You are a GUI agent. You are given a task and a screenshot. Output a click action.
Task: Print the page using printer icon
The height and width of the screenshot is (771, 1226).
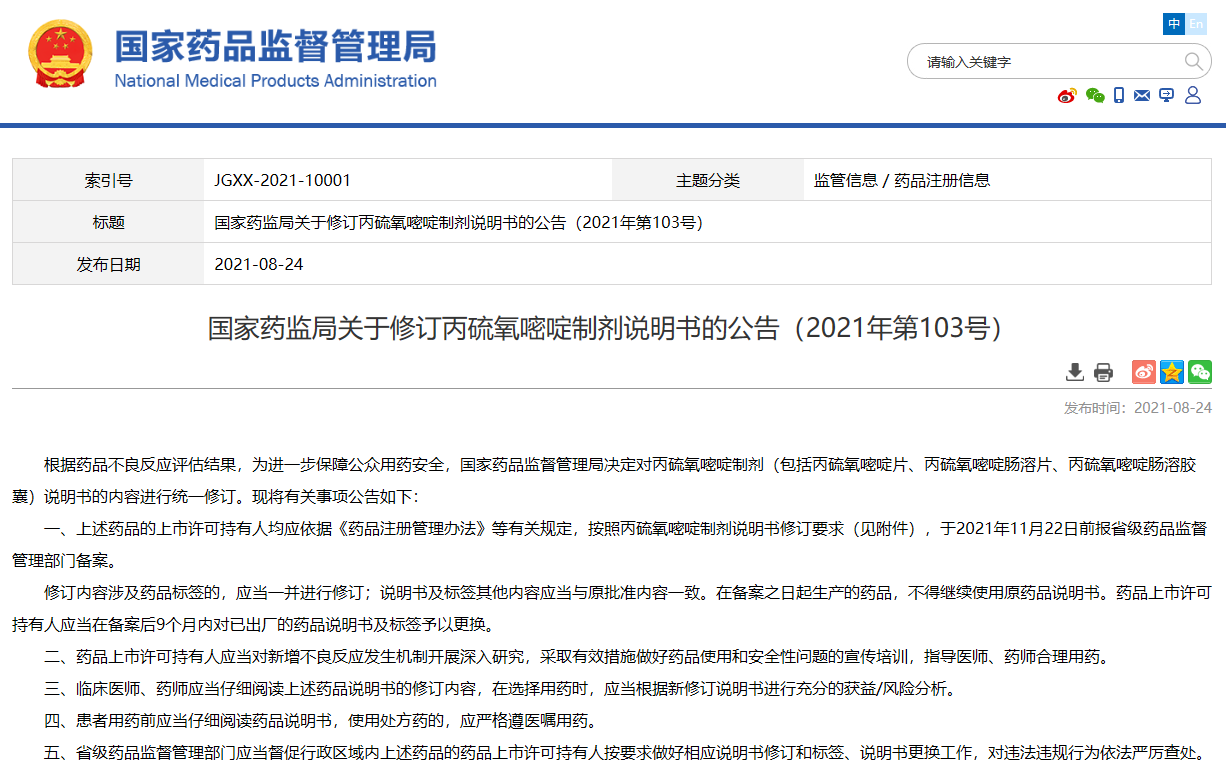click(1103, 372)
